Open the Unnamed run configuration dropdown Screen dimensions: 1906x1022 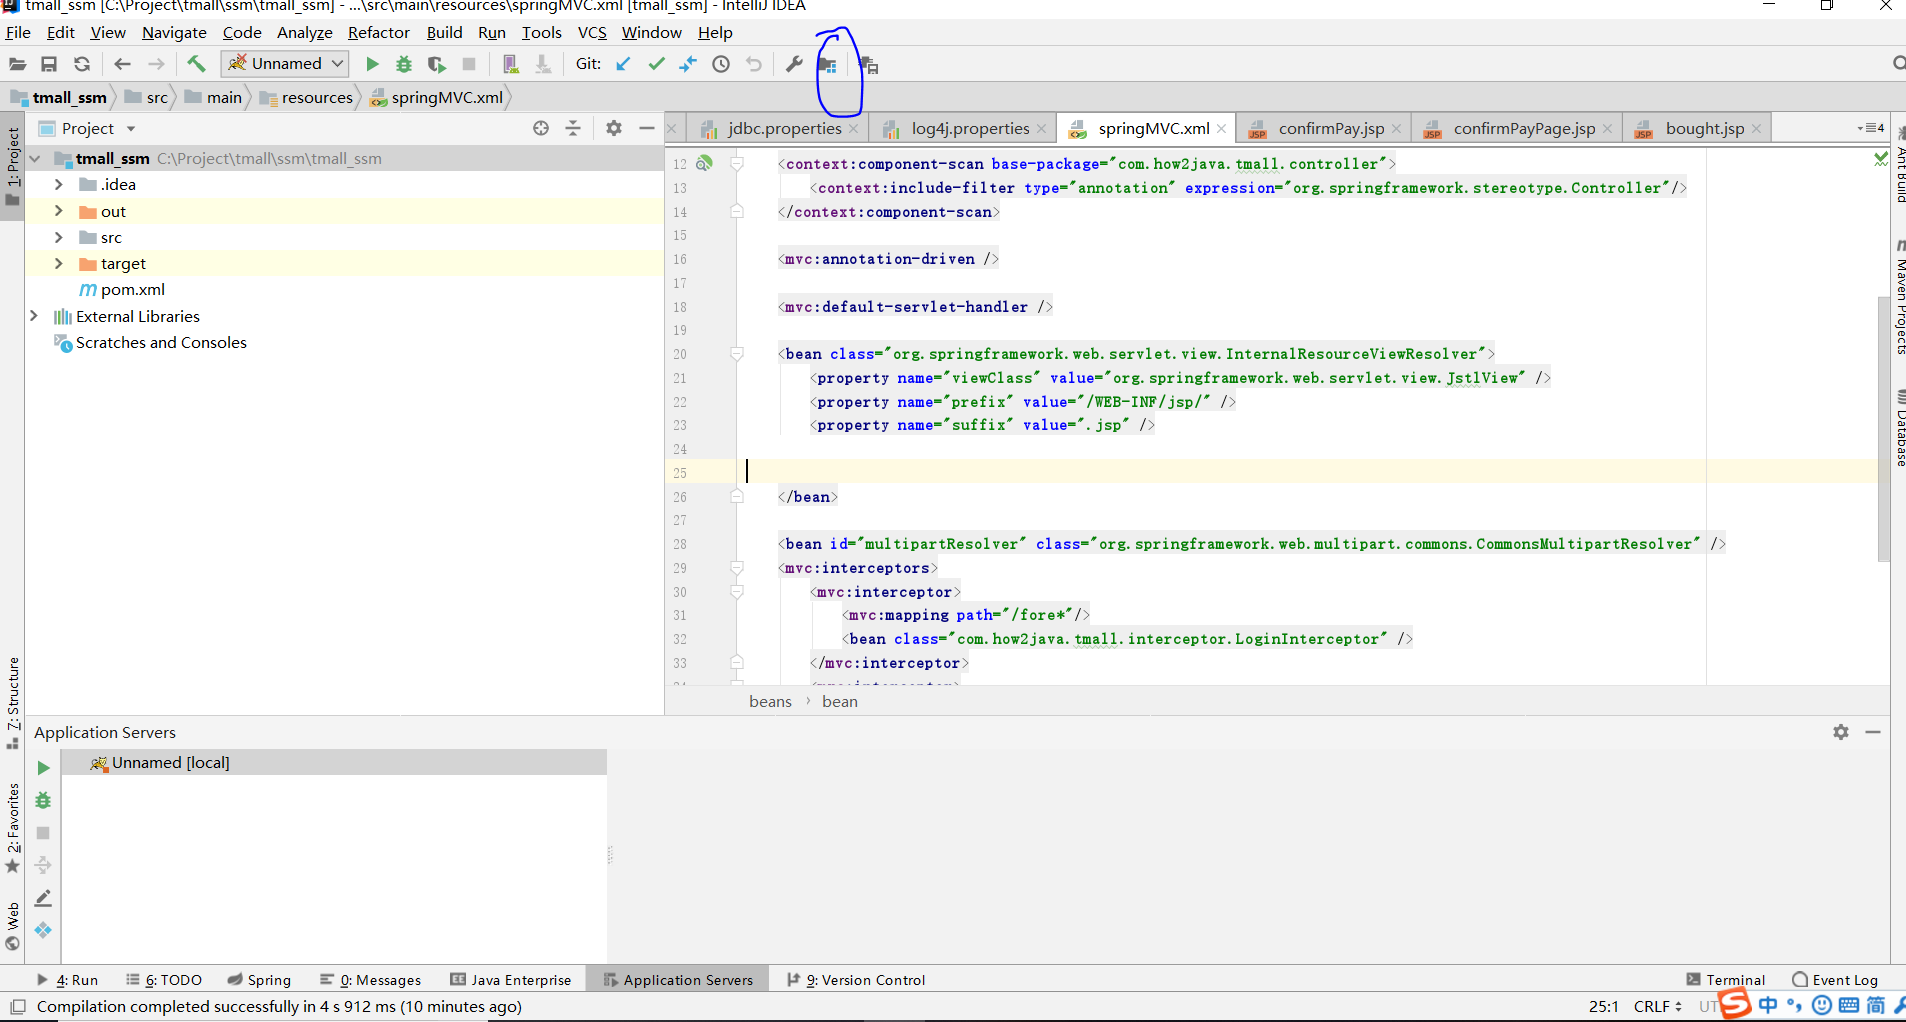tap(285, 64)
